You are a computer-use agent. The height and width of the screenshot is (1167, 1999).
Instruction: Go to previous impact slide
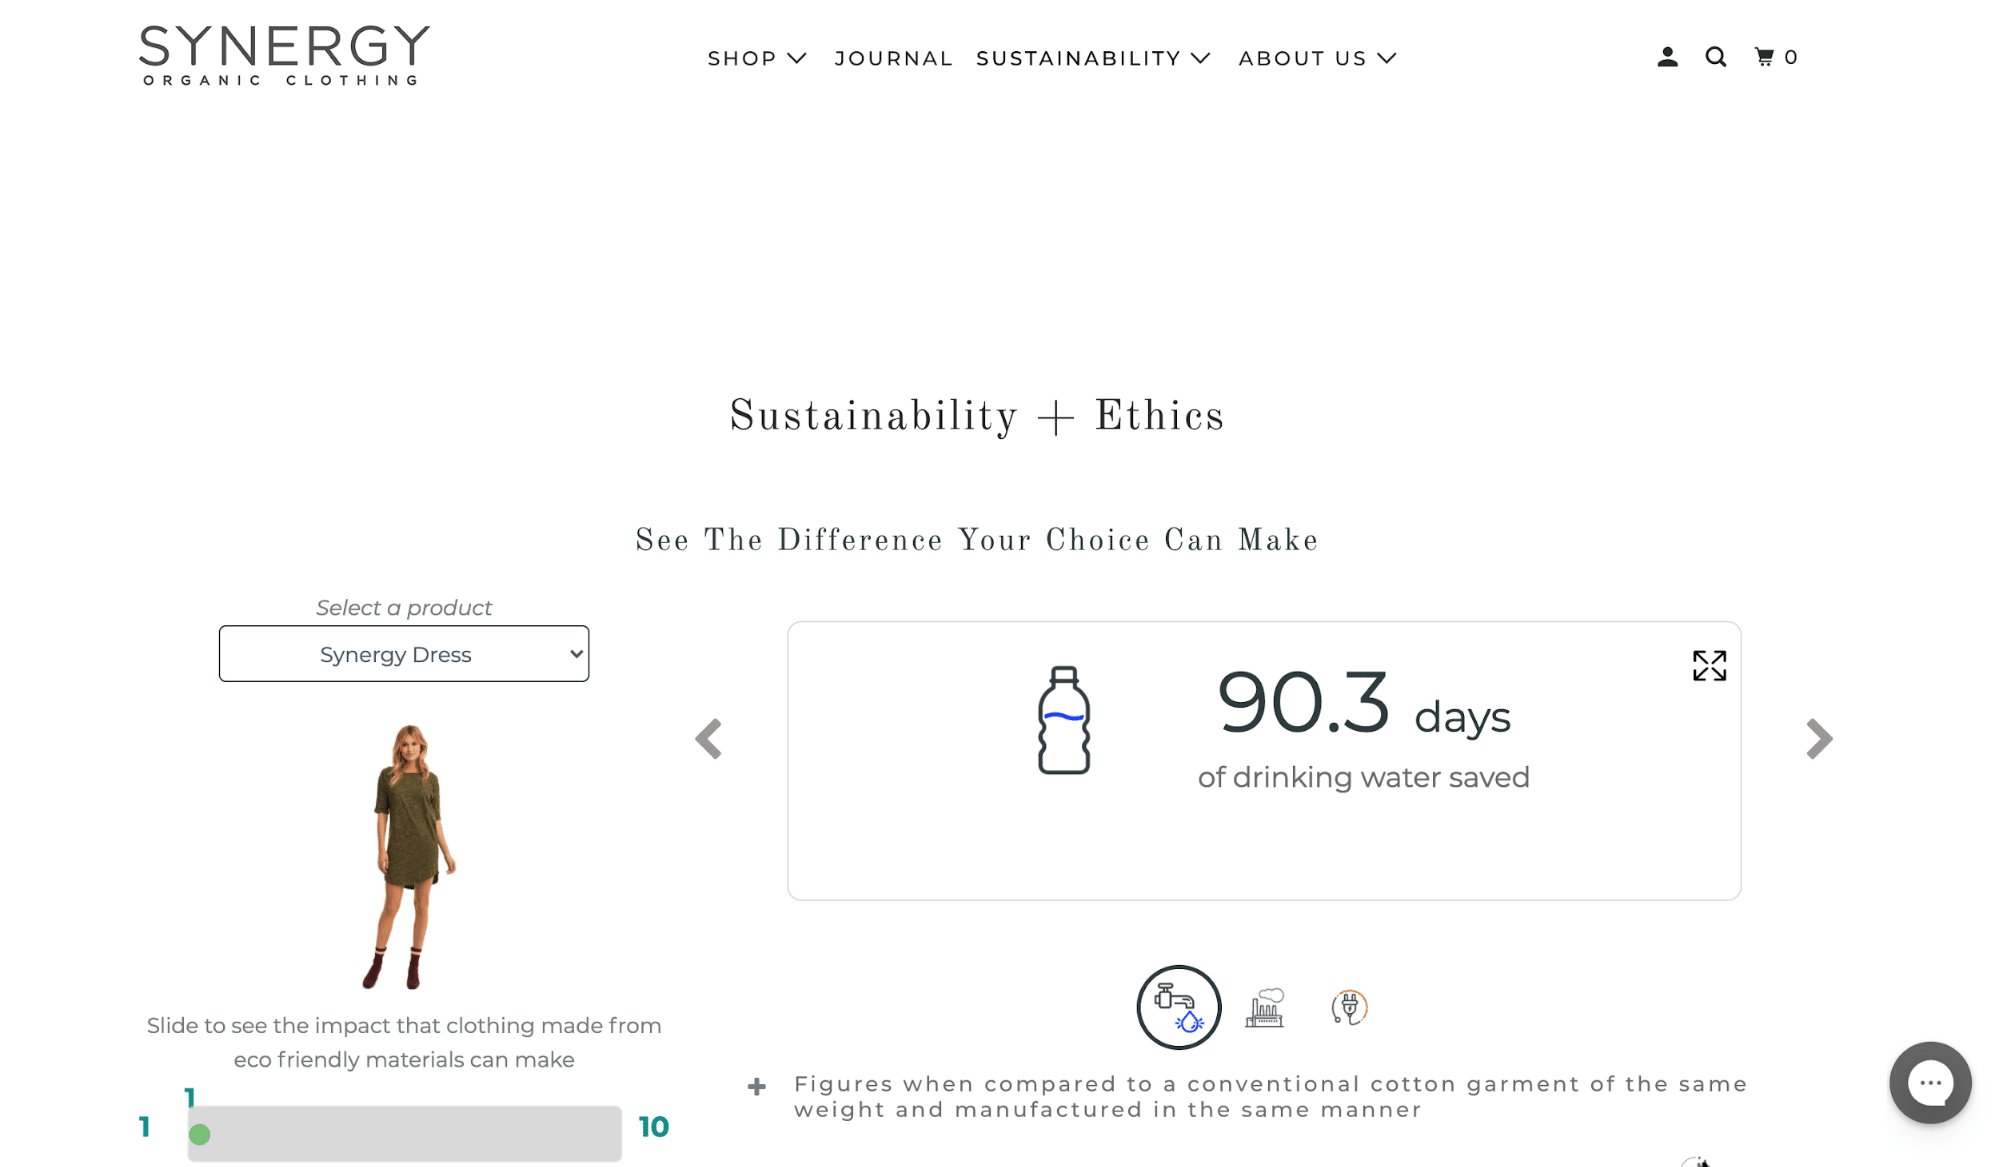(709, 740)
